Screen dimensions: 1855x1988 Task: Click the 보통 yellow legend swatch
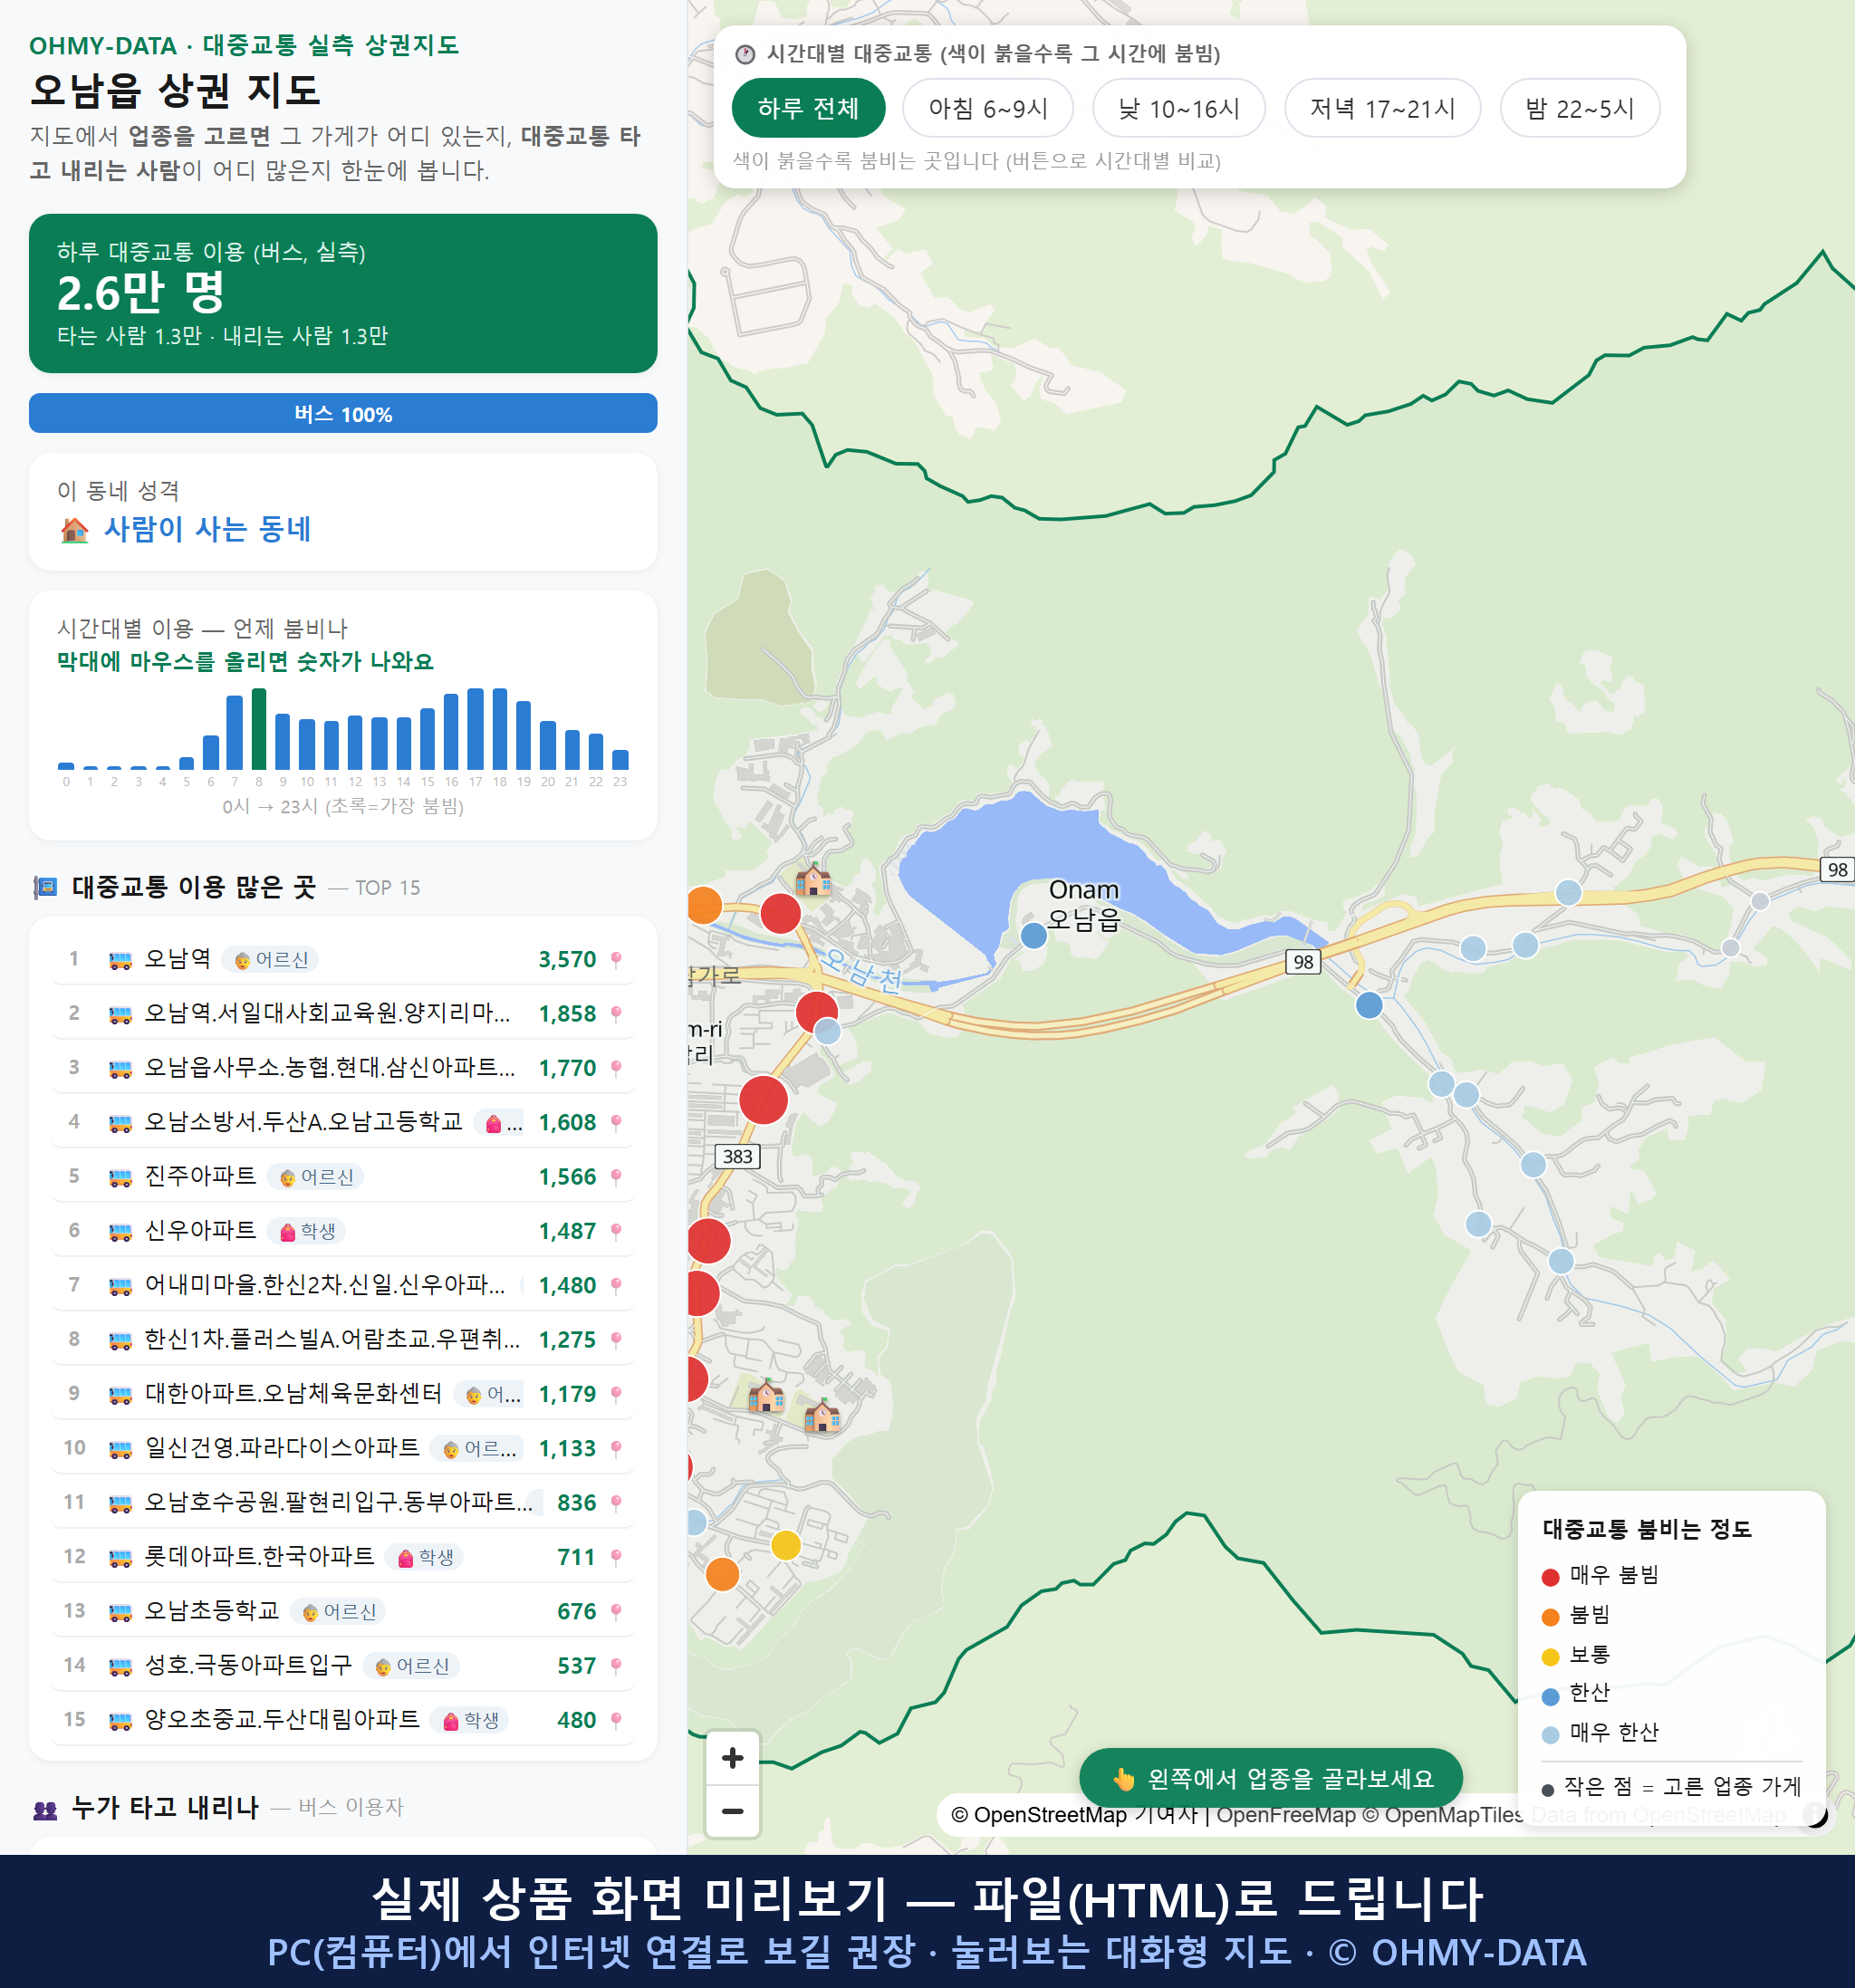point(1550,1657)
